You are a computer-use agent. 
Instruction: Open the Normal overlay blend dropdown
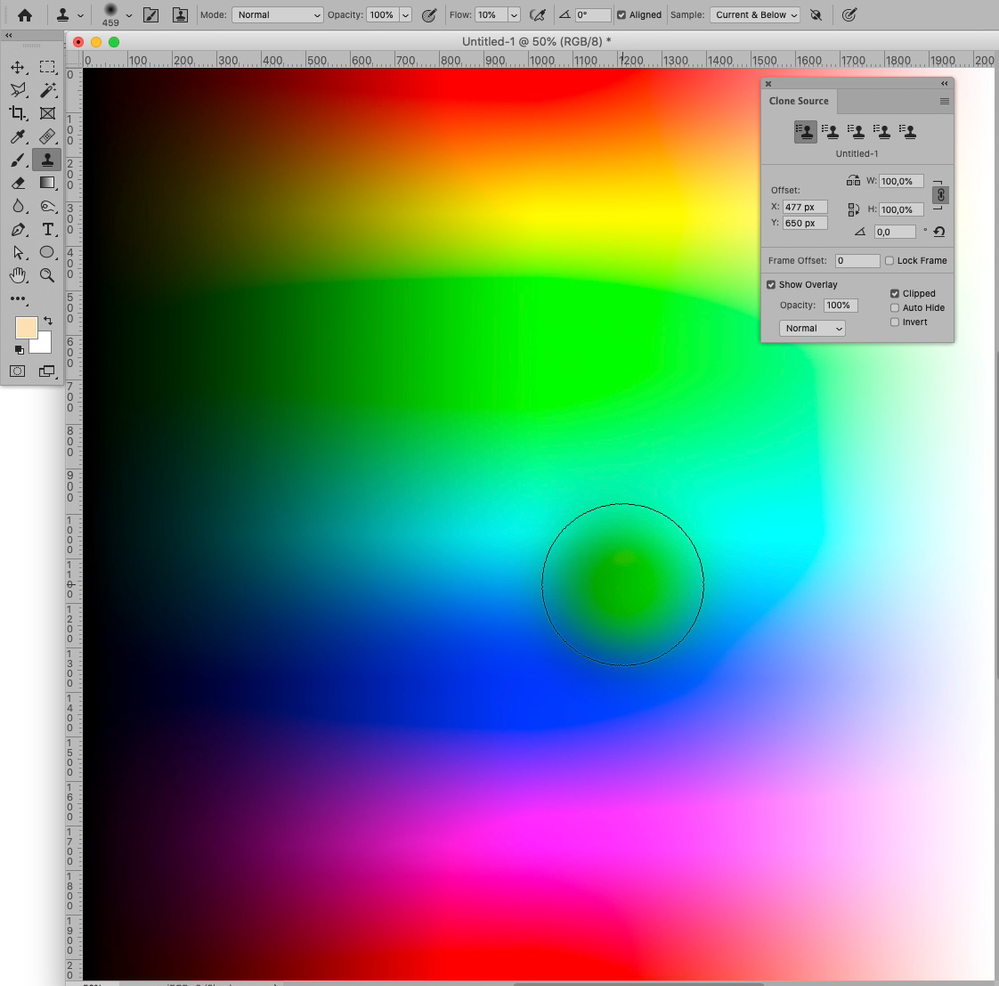coord(811,328)
